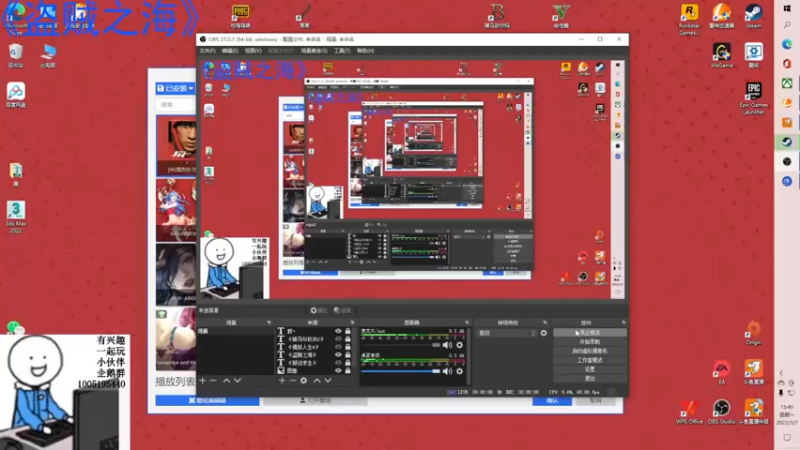Viewport: 800px width, 450px height.
Task: Click the transition selector up/down arrows
Action: tap(533, 333)
